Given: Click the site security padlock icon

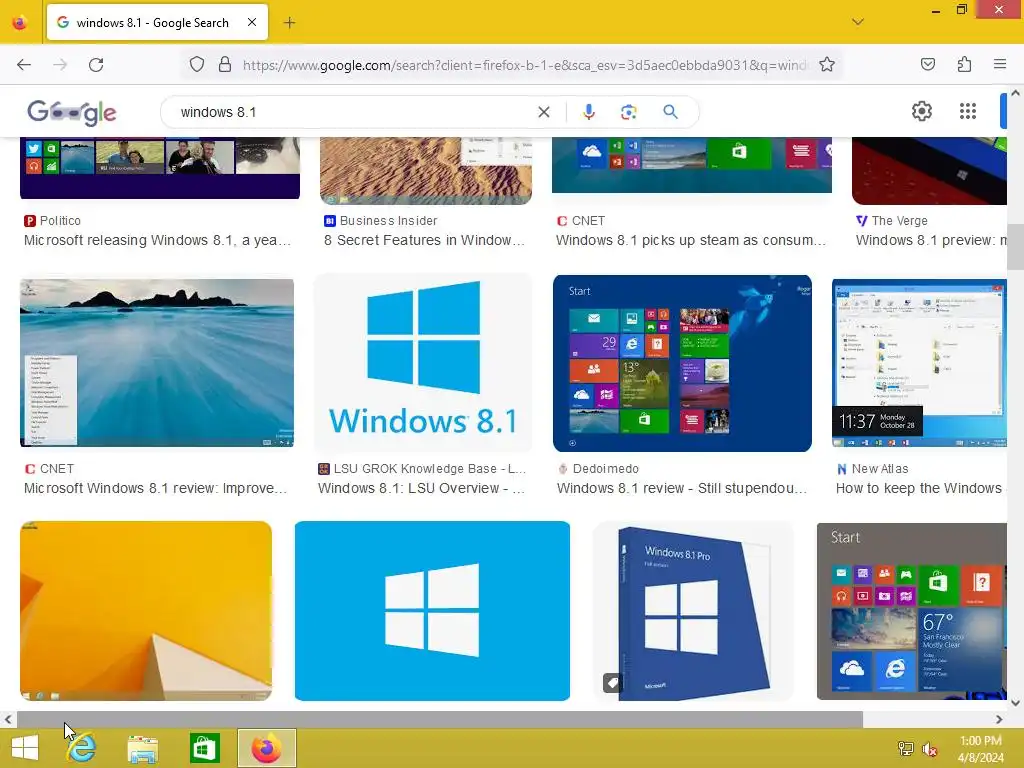Looking at the screenshot, I should coord(225,65).
